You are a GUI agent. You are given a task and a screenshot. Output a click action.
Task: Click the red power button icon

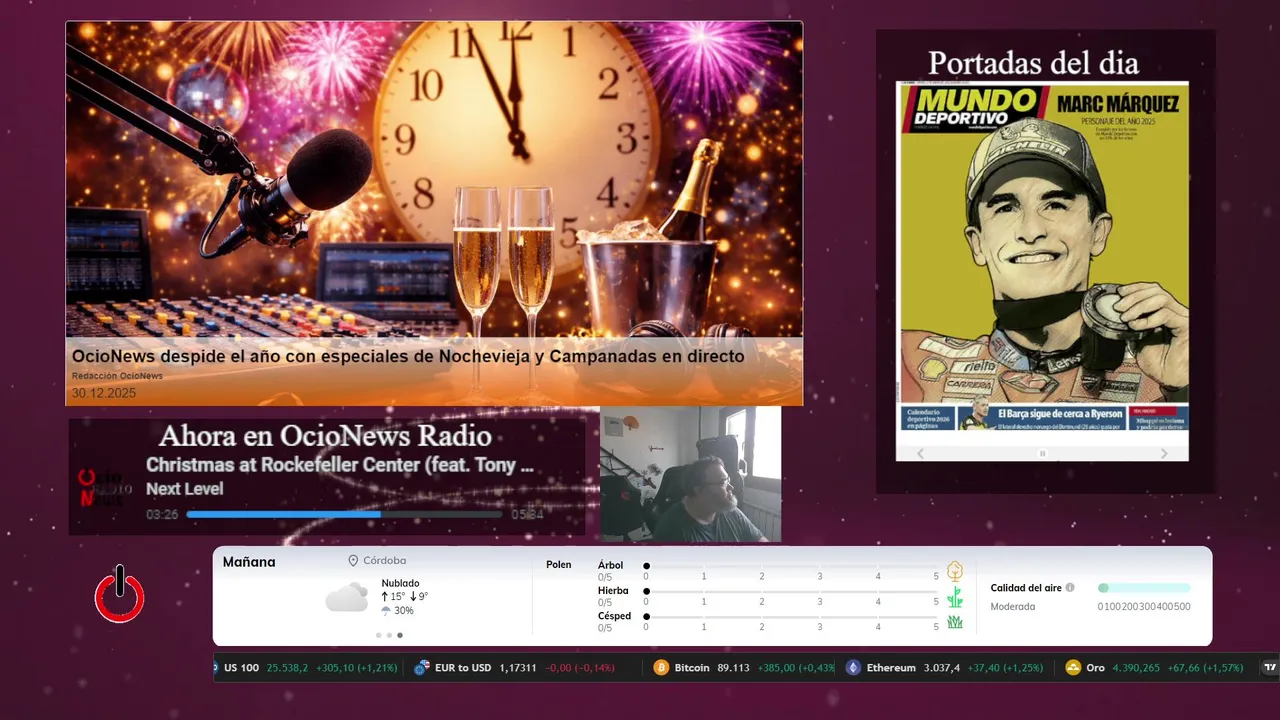120,594
